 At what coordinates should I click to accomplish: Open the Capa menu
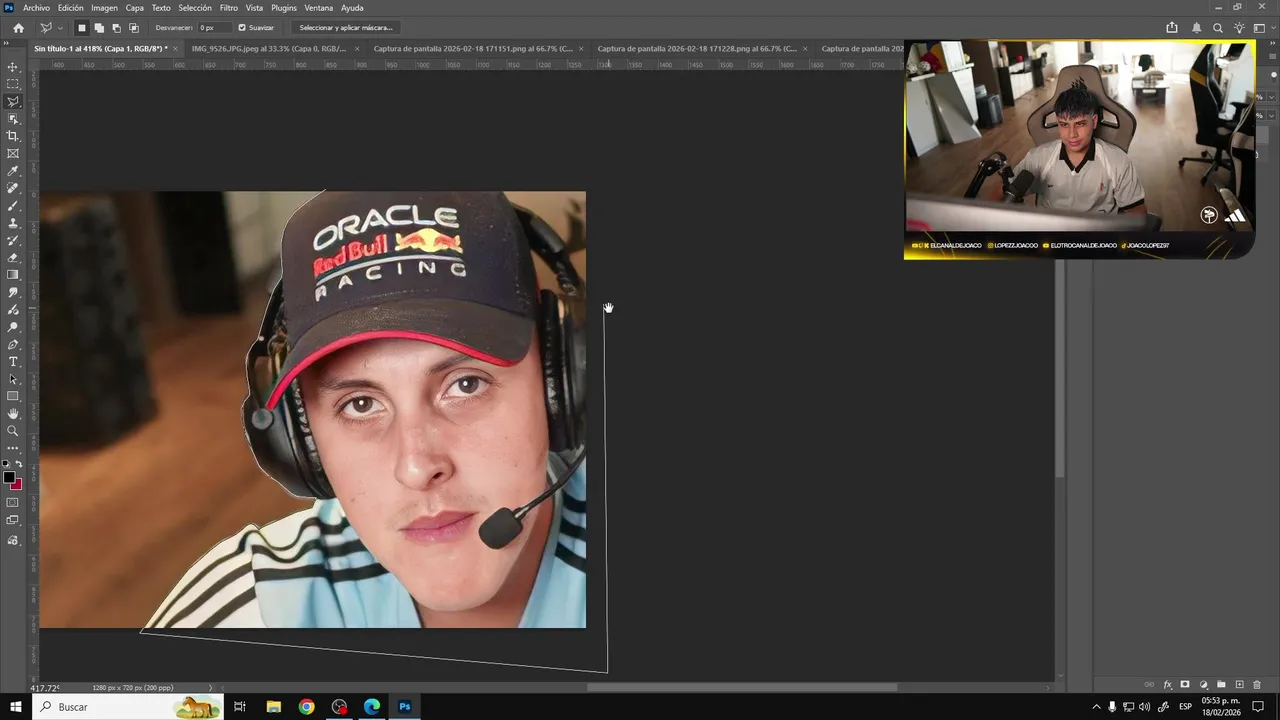(x=134, y=7)
